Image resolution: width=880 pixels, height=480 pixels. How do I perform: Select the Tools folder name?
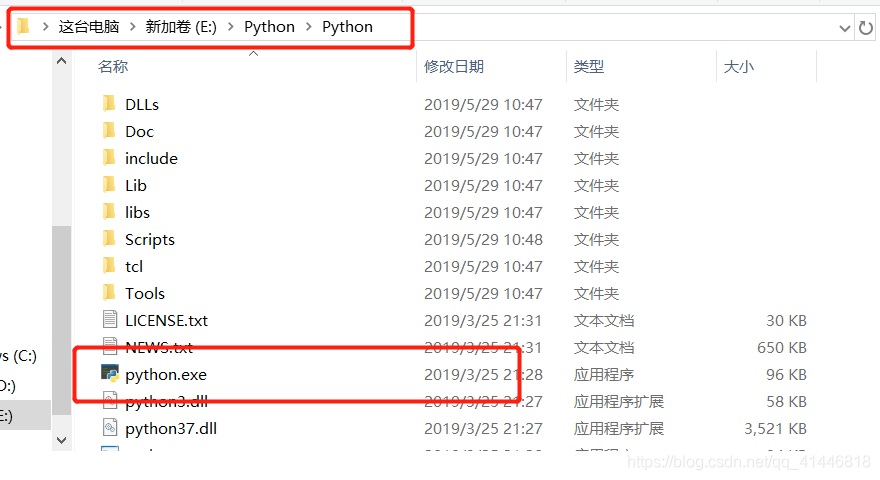(145, 293)
